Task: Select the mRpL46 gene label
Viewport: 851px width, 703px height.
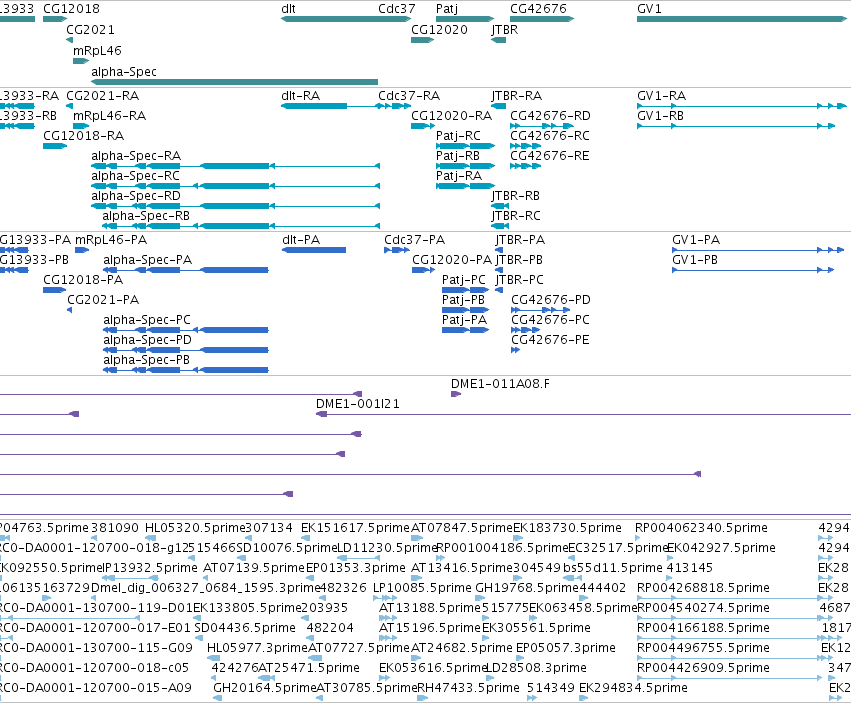Action: (97, 51)
